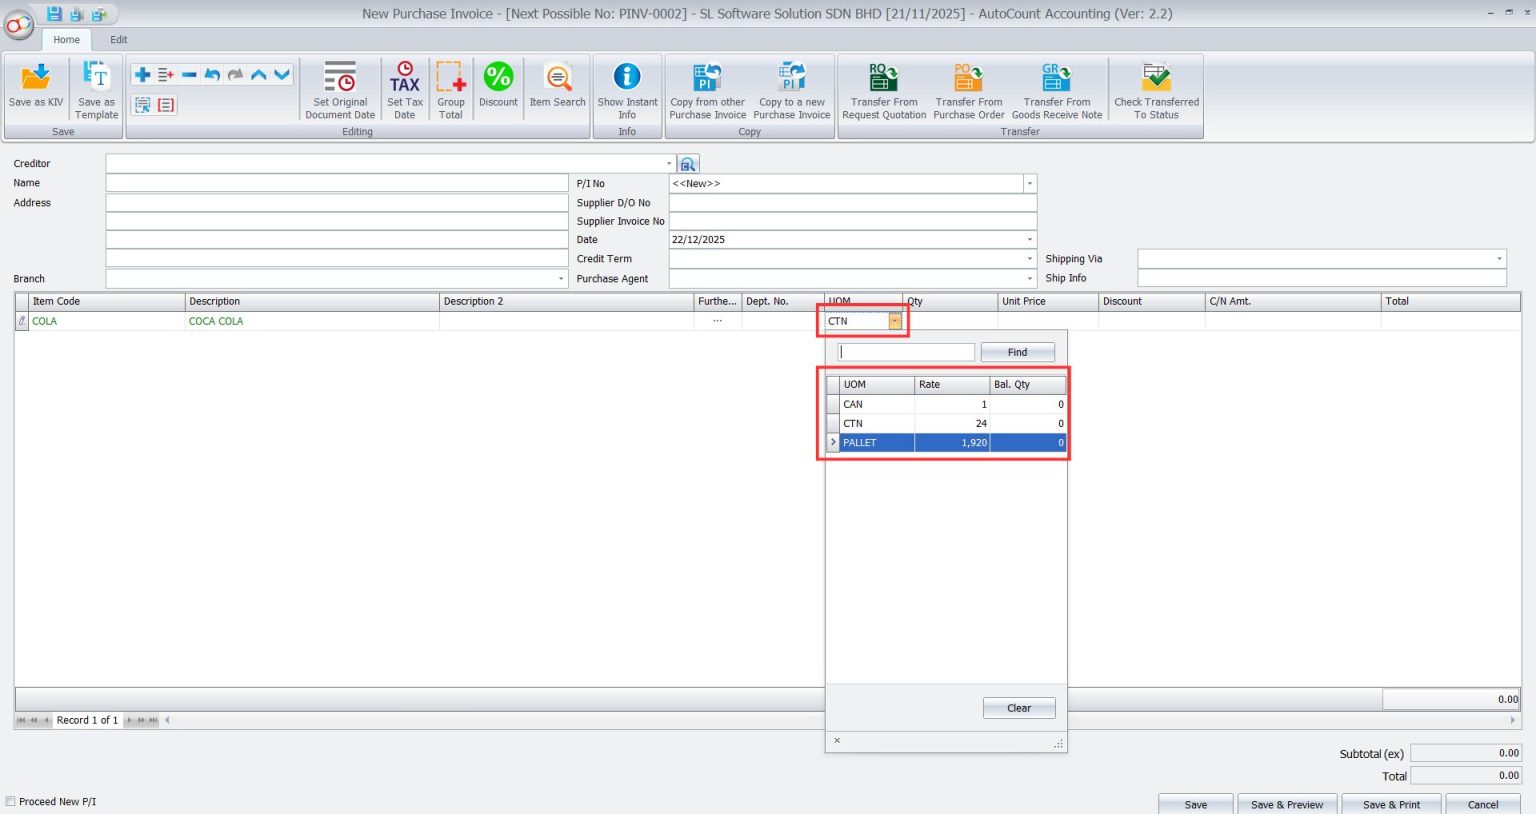Select the CAN row in the UOM list
1536x814 pixels.
[880, 404]
